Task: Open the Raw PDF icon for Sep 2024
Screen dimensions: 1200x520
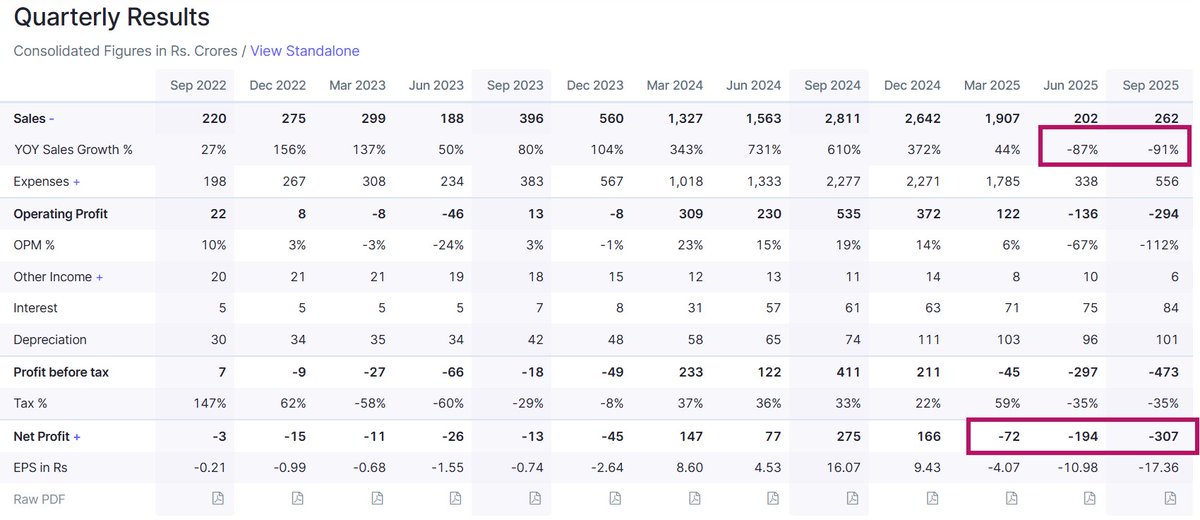Action: (x=852, y=498)
